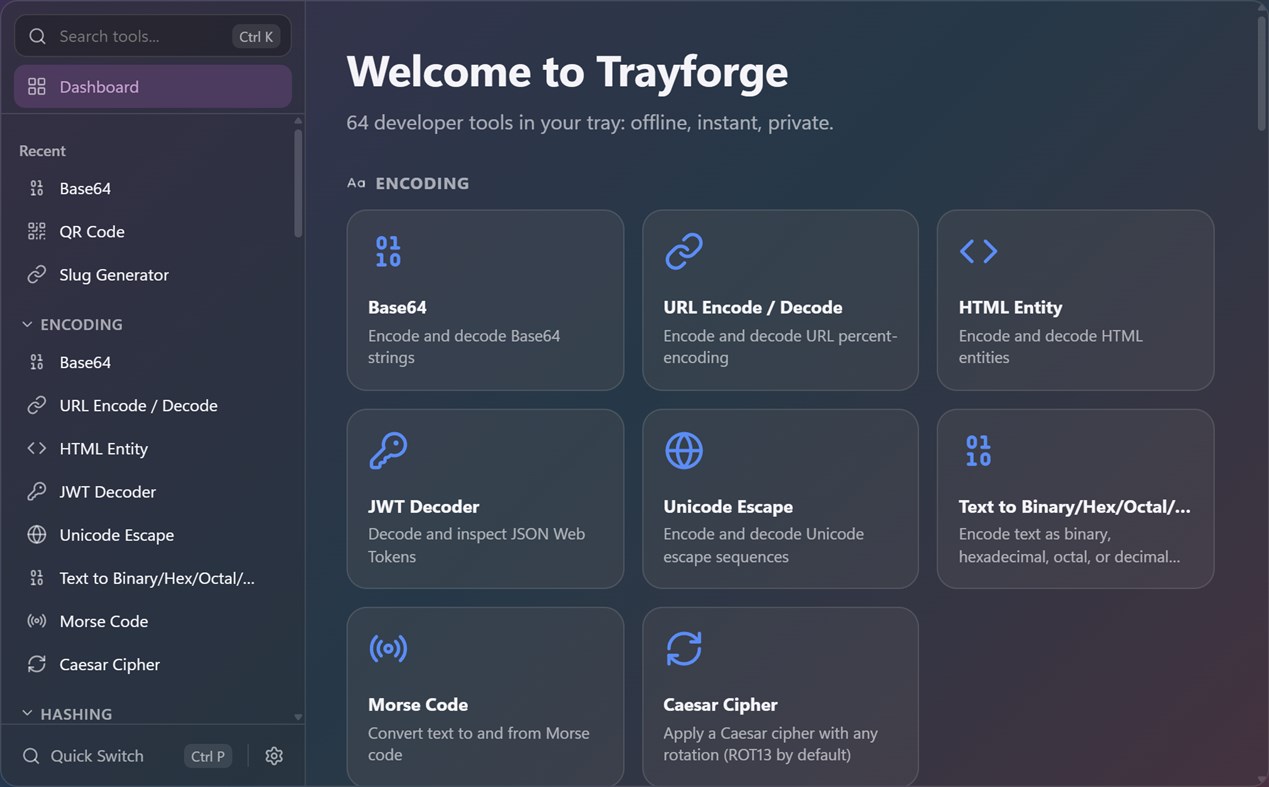Open the JWT Decoder dashboard card

[x=485, y=498]
